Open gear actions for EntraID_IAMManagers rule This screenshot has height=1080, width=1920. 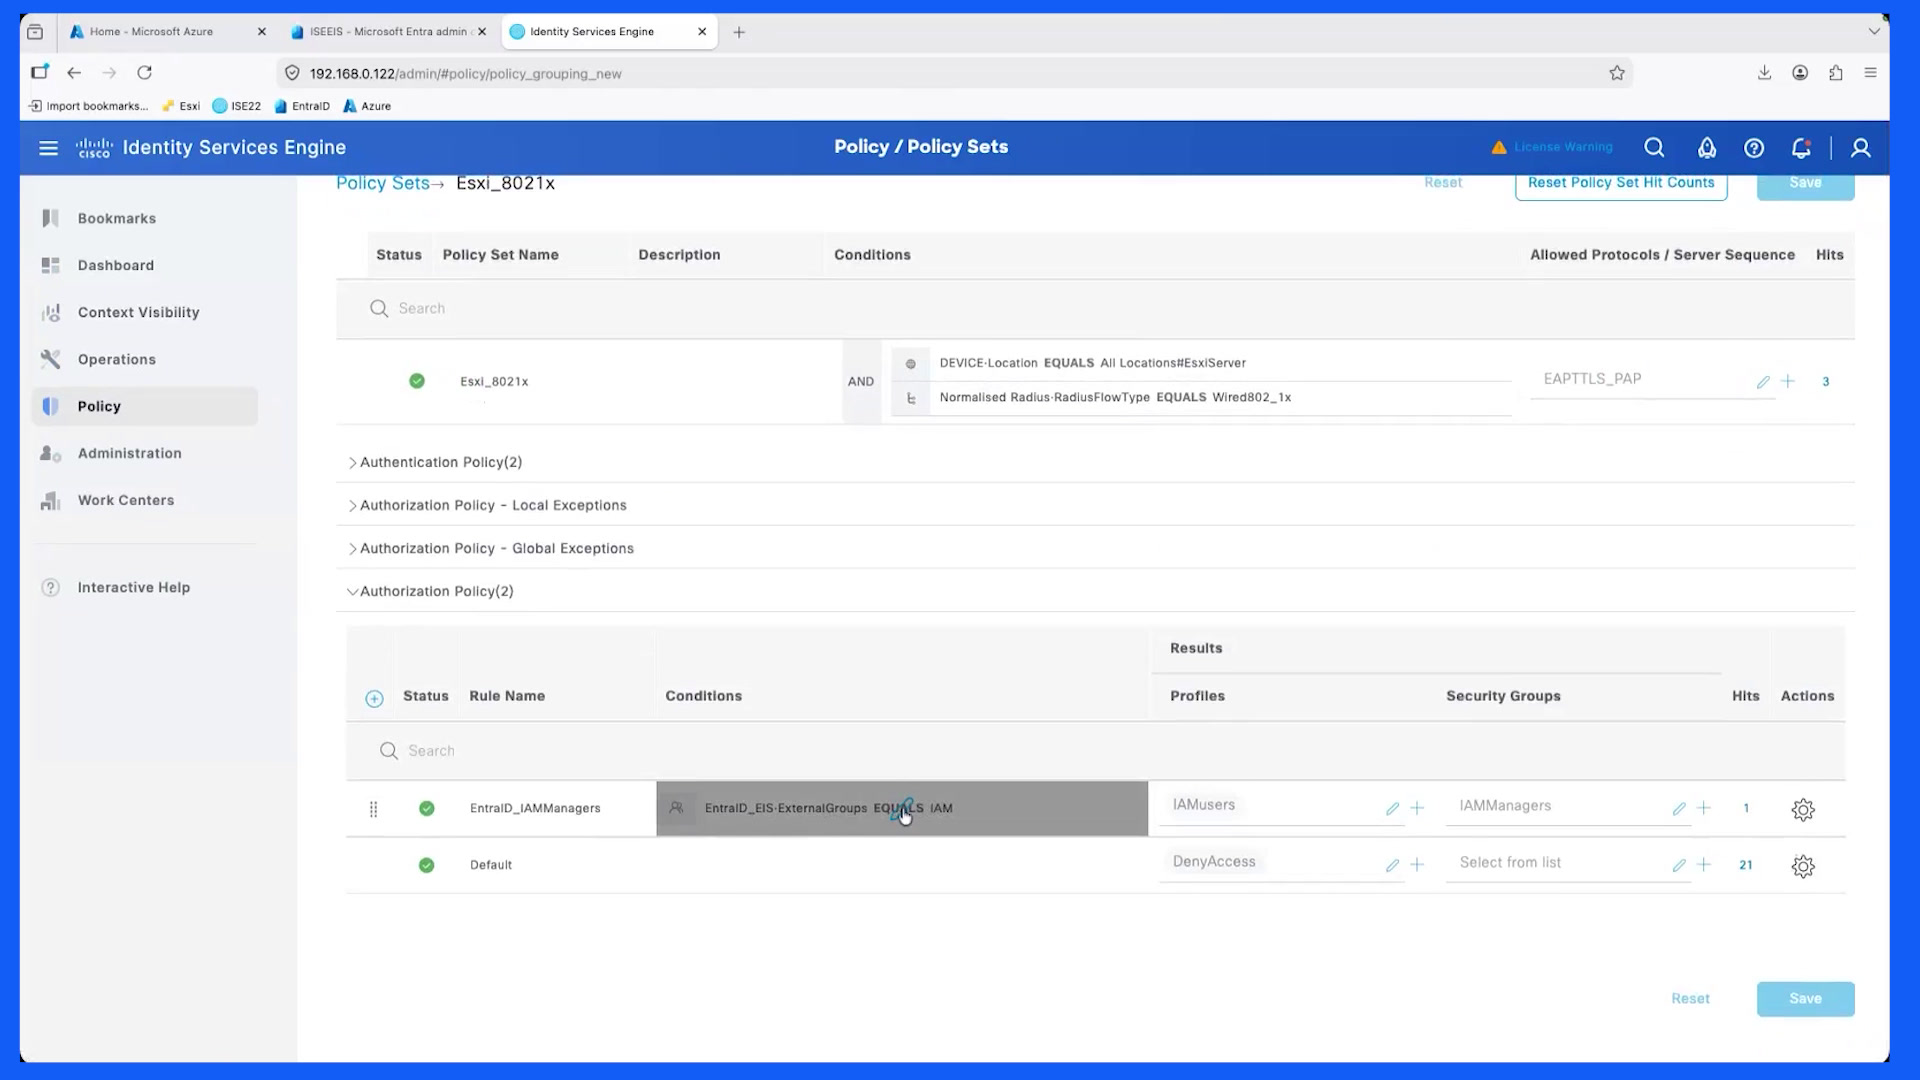(x=1803, y=810)
